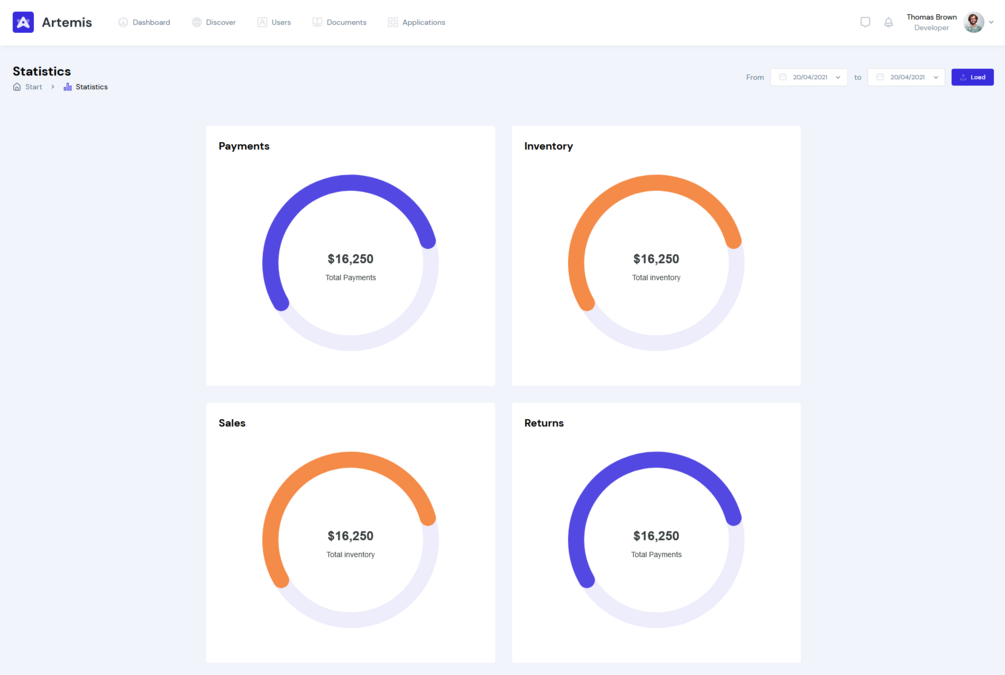Click Total Payments label in Payments card
Screen dimensions: 1005x675
pyautogui.click(x=351, y=278)
